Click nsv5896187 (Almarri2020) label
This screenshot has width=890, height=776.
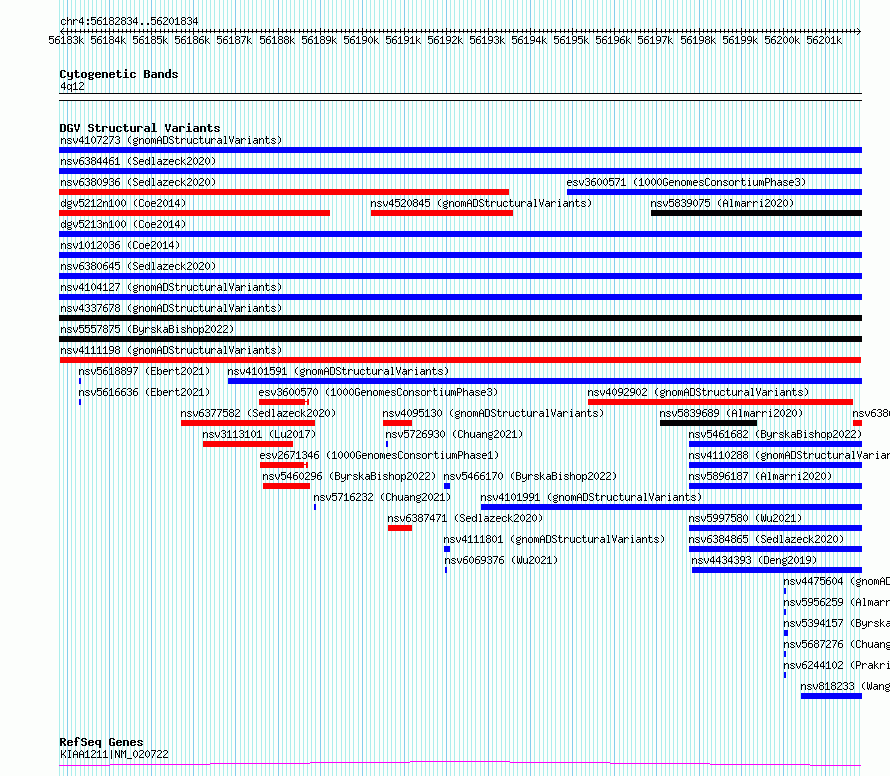pyautogui.click(x=760, y=476)
